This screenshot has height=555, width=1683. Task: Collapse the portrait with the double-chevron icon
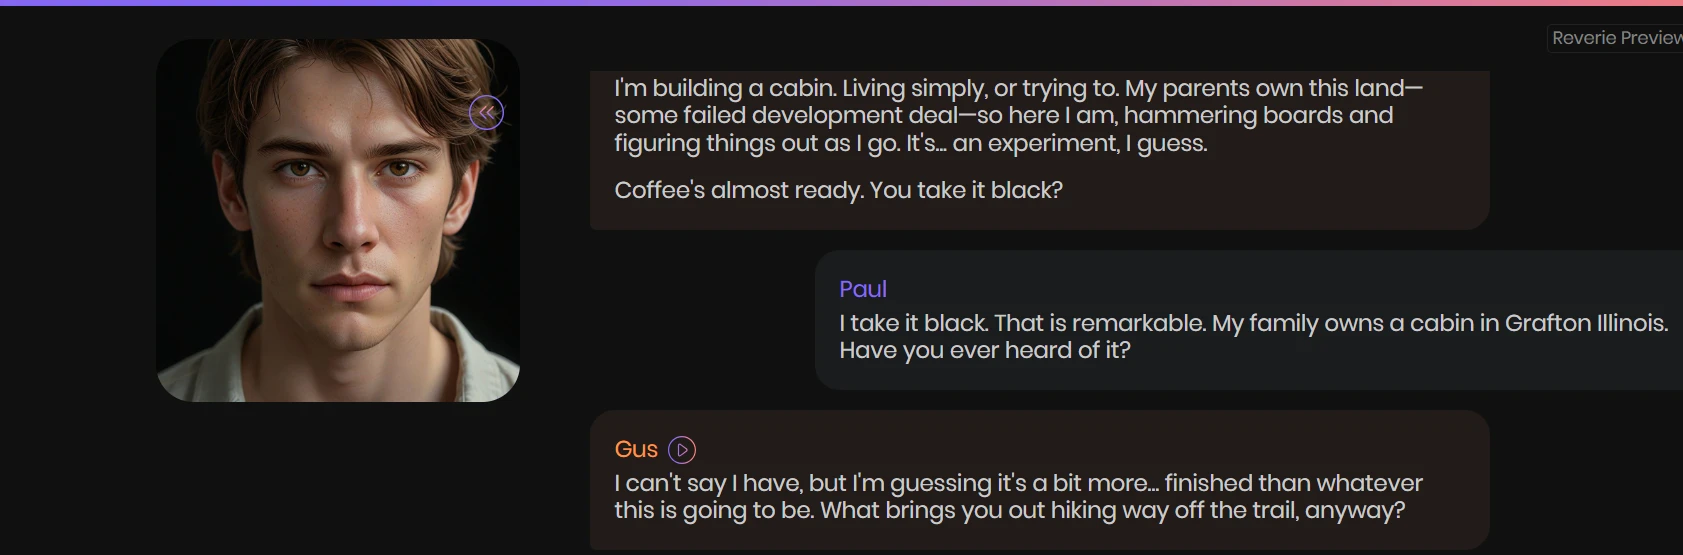(487, 113)
